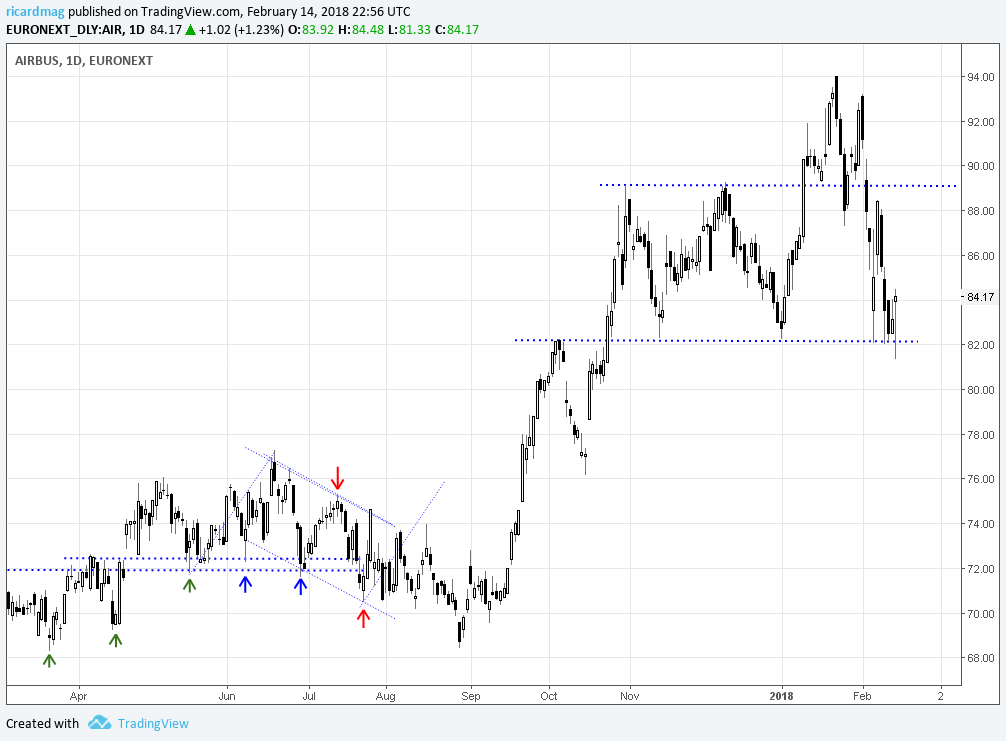
Task: Click the C:84.17 close value
Action: point(457,30)
